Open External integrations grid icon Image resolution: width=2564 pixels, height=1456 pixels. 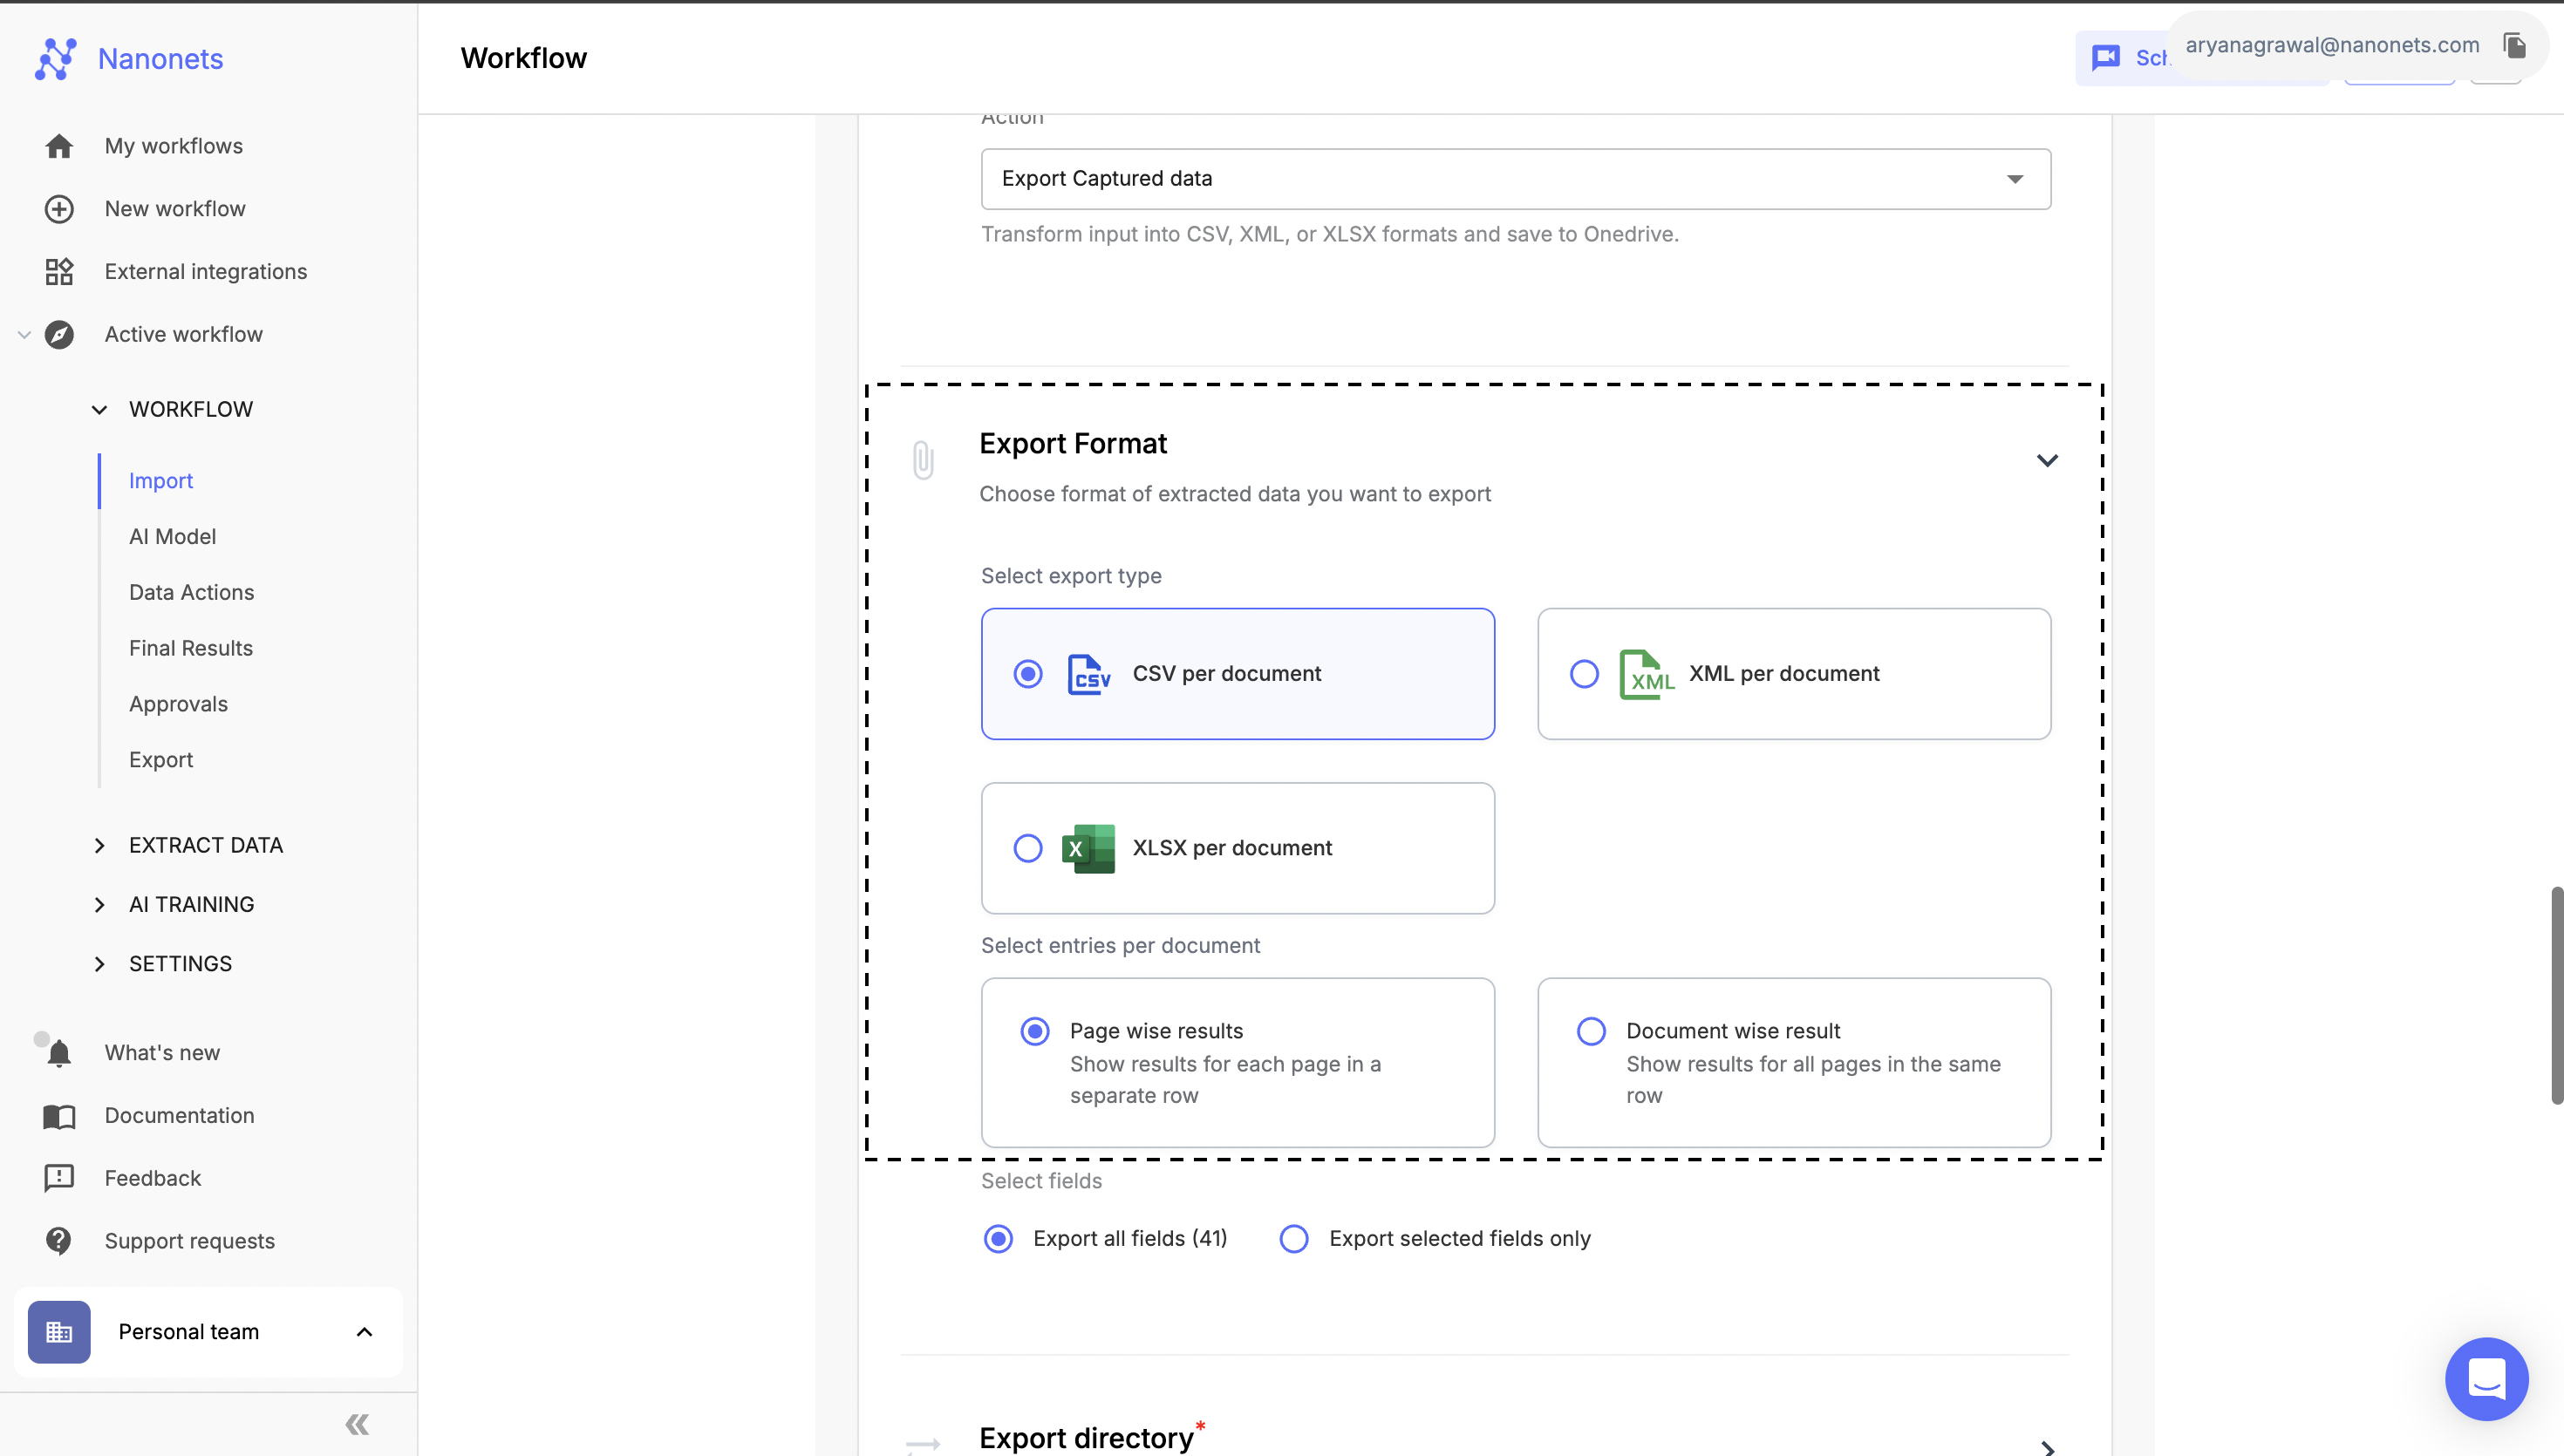[59, 272]
